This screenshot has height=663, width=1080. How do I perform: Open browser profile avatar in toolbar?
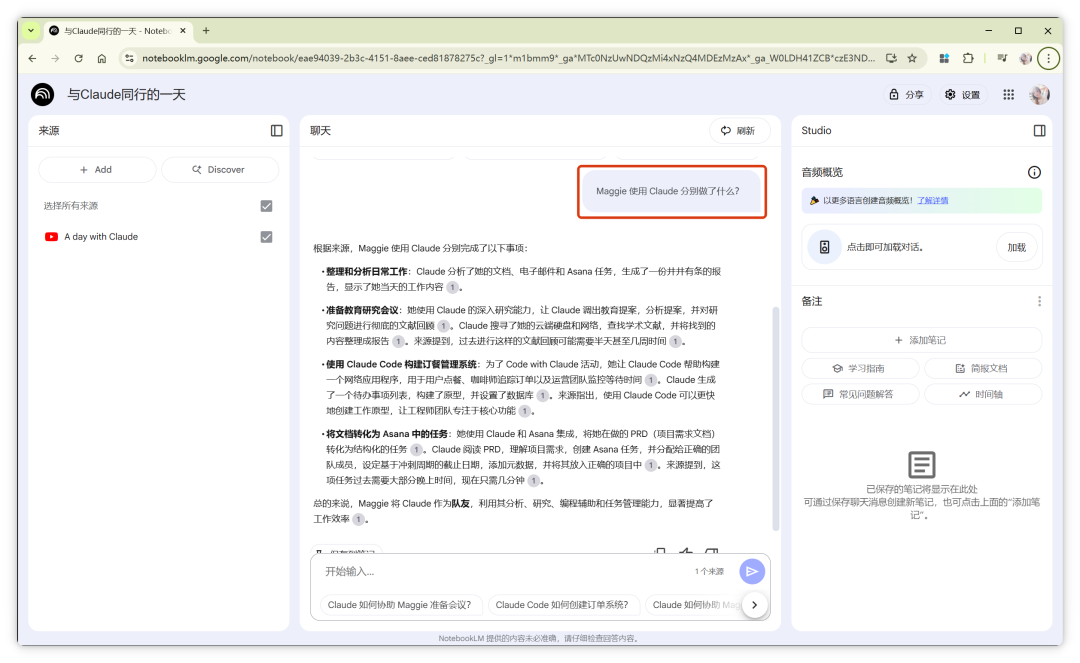1026,59
